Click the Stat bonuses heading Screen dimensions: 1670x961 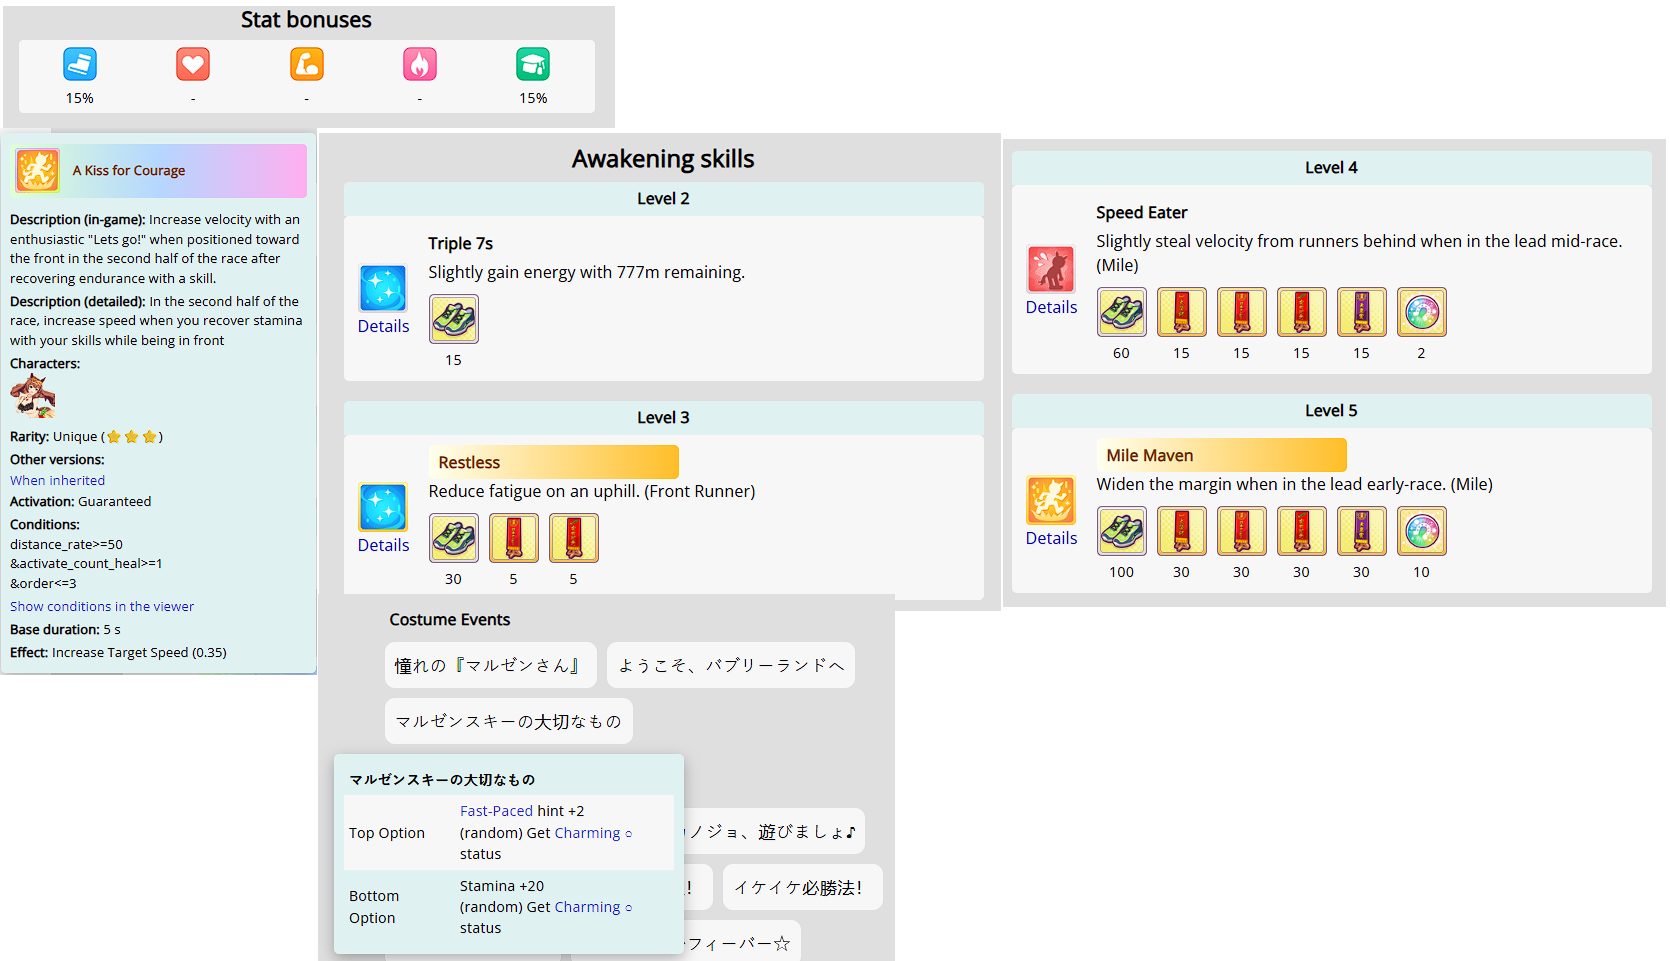click(306, 20)
